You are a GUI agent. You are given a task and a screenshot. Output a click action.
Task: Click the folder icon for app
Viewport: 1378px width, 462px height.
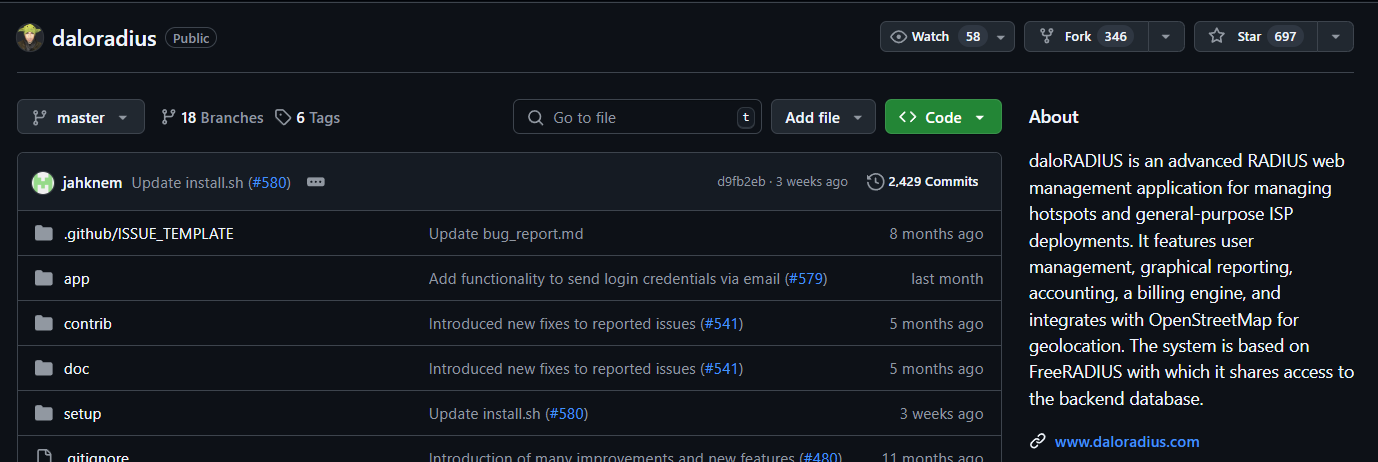[43, 279]
